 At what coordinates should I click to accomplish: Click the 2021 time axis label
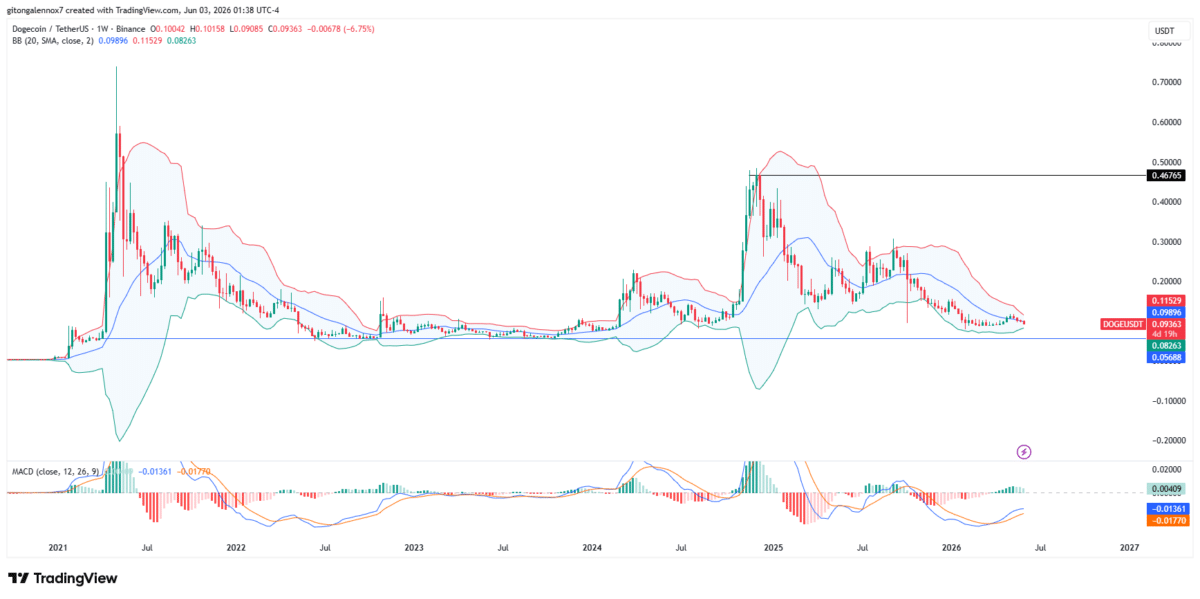pyautogui.click(x=58, y=547)
